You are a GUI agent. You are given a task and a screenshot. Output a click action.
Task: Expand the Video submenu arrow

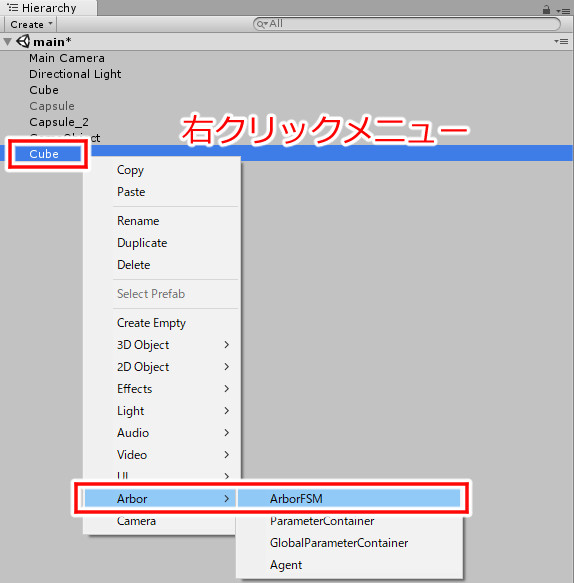tap(226, 454)
